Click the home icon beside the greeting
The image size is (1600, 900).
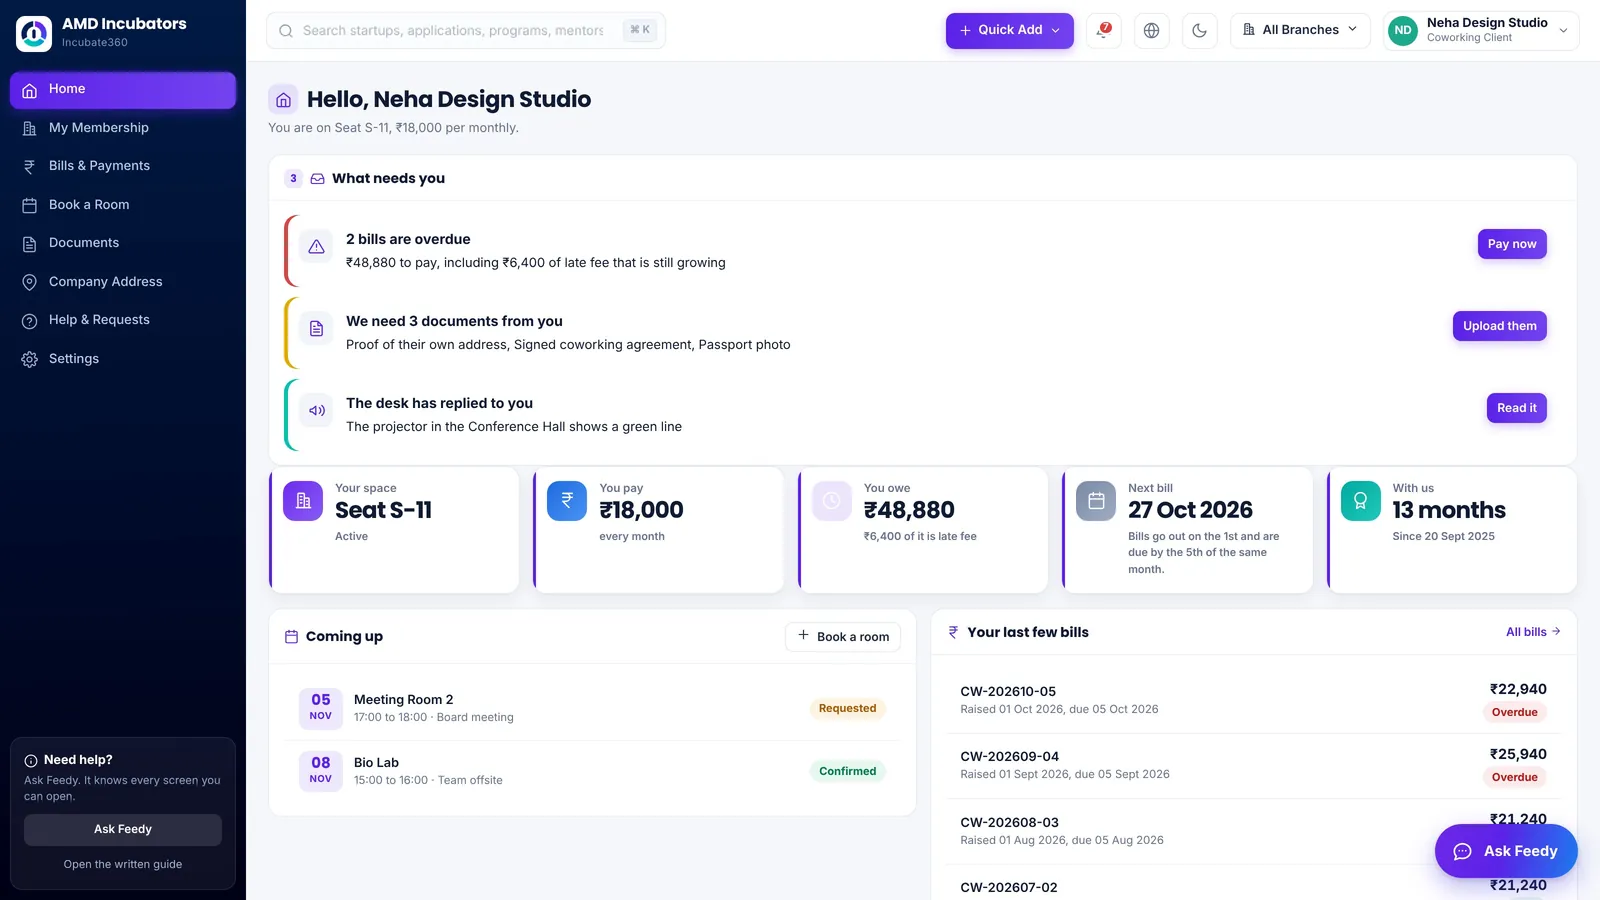click(x=283, y=100)
